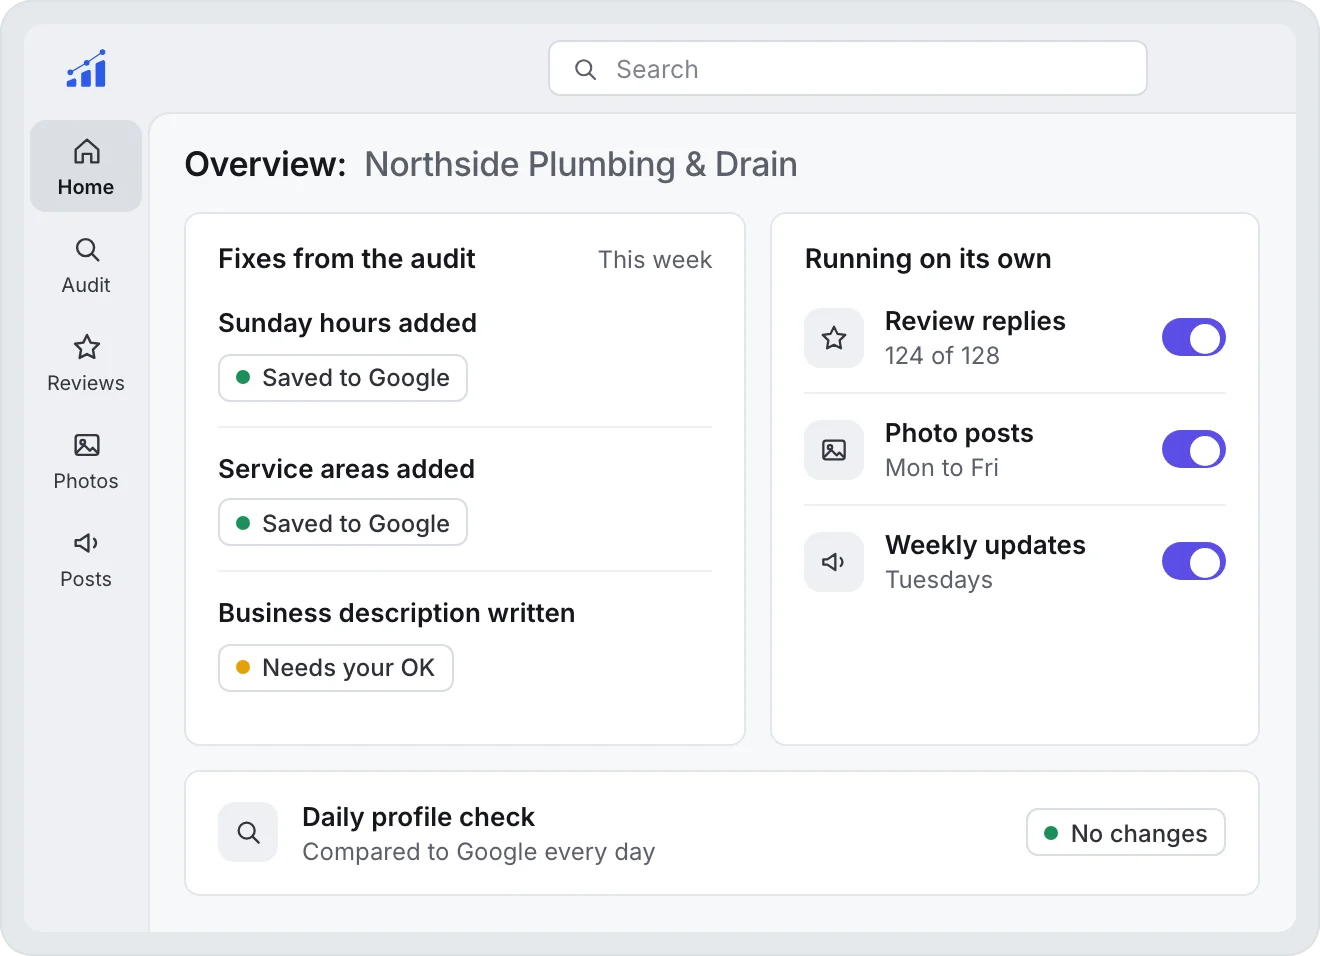1320x956 pixels.
Task: Open the Reviews section in the sidebar
Action: 86,364
